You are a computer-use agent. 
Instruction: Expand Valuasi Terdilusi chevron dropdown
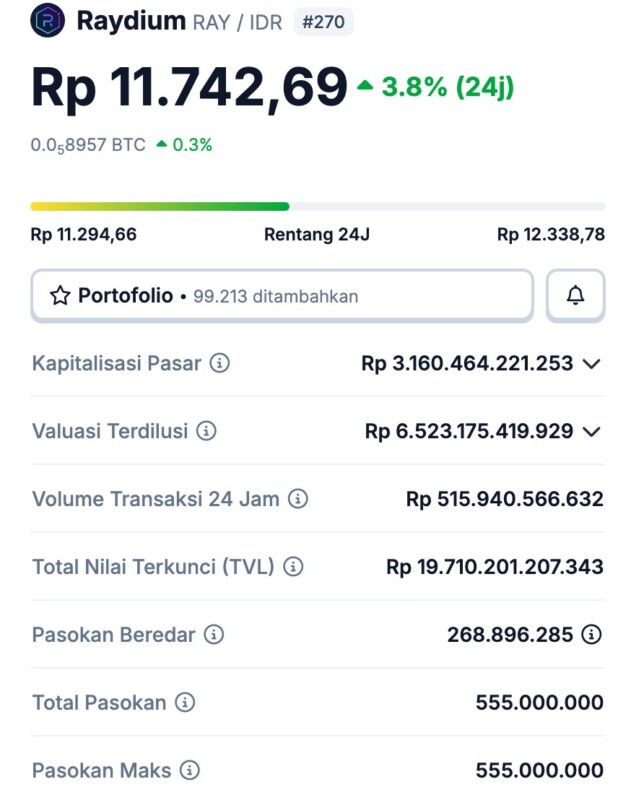point(592,432)
